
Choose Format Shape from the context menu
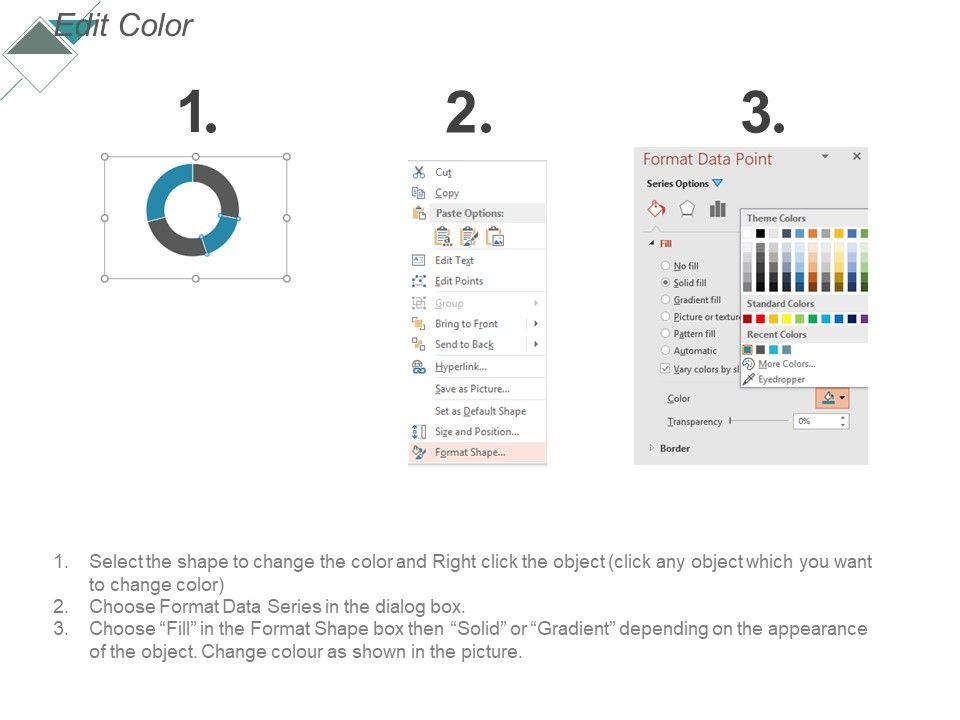click(470, 452)
